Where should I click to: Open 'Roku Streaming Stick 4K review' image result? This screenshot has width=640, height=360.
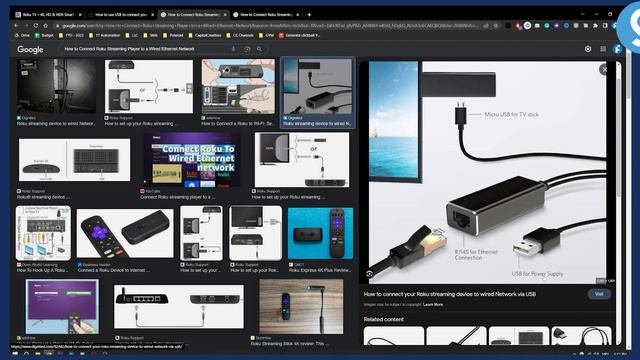[301, 307]
